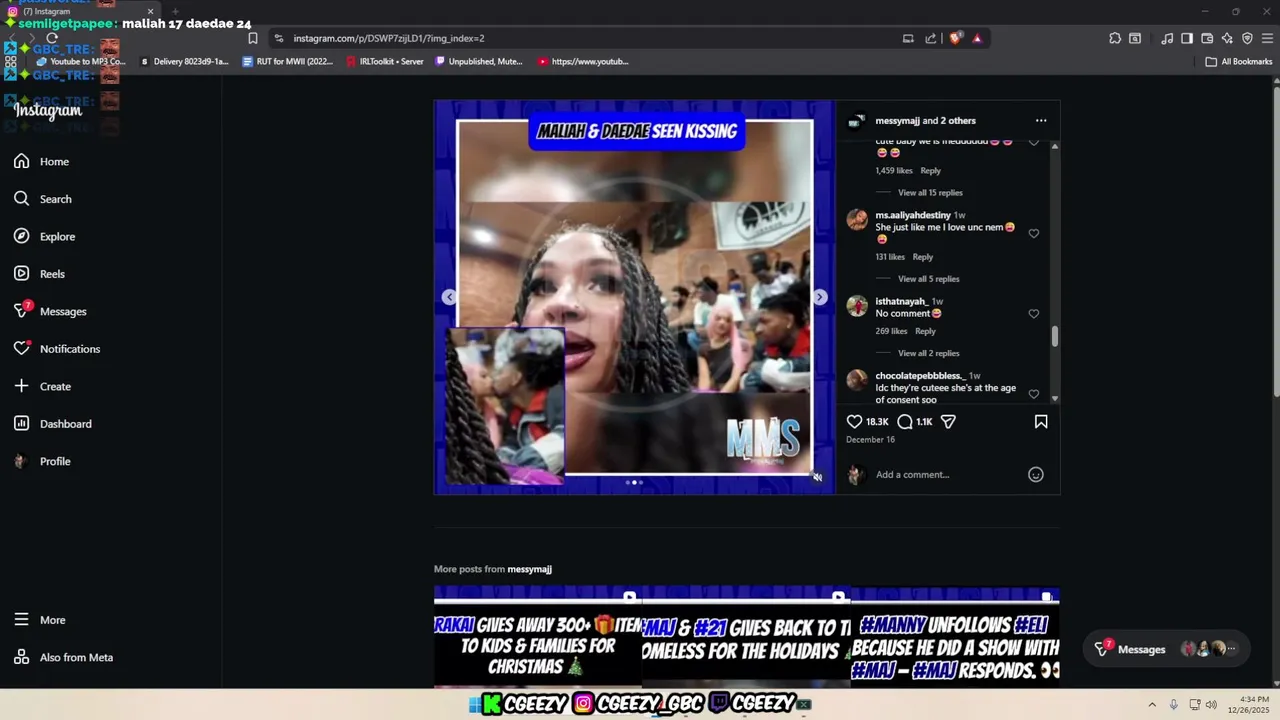Screen dimensions: 1280x720
Task: Open ms.aaliyahdestiny username link
Action: 913,215
